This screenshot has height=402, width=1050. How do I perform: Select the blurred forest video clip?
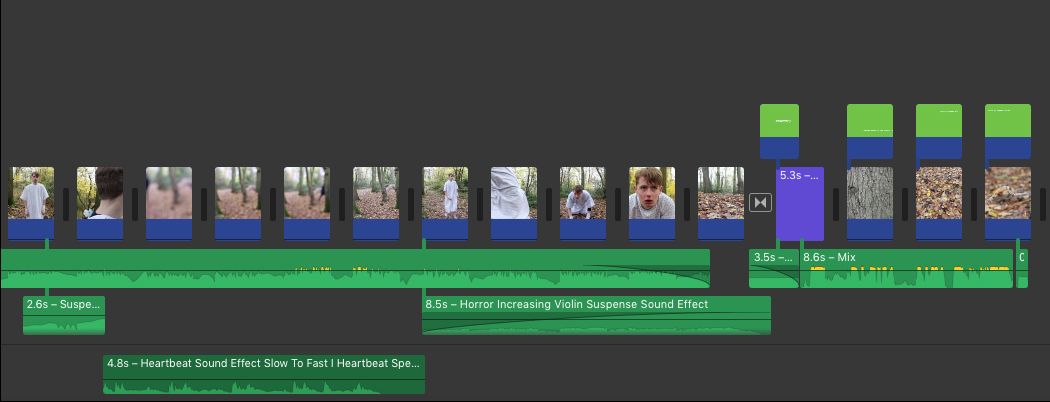[x=169, y=203]
